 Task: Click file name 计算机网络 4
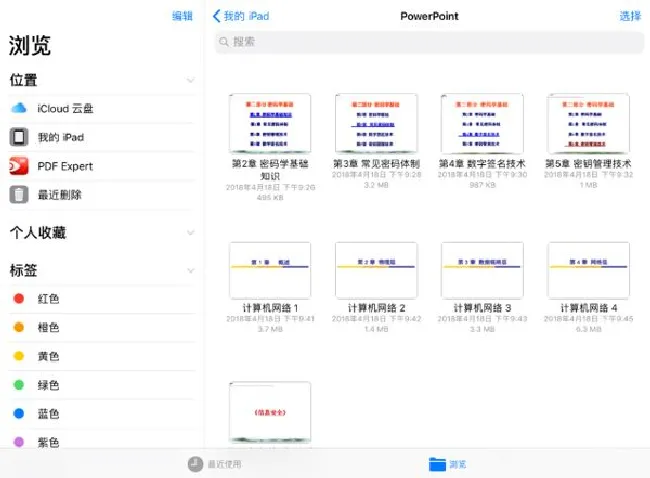(589, 308)
